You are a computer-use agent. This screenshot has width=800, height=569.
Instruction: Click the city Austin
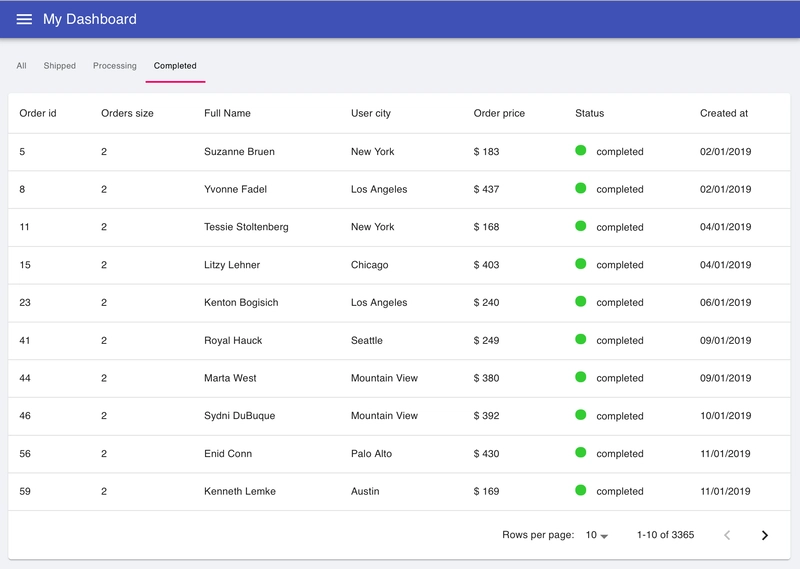tap(365, 491)
